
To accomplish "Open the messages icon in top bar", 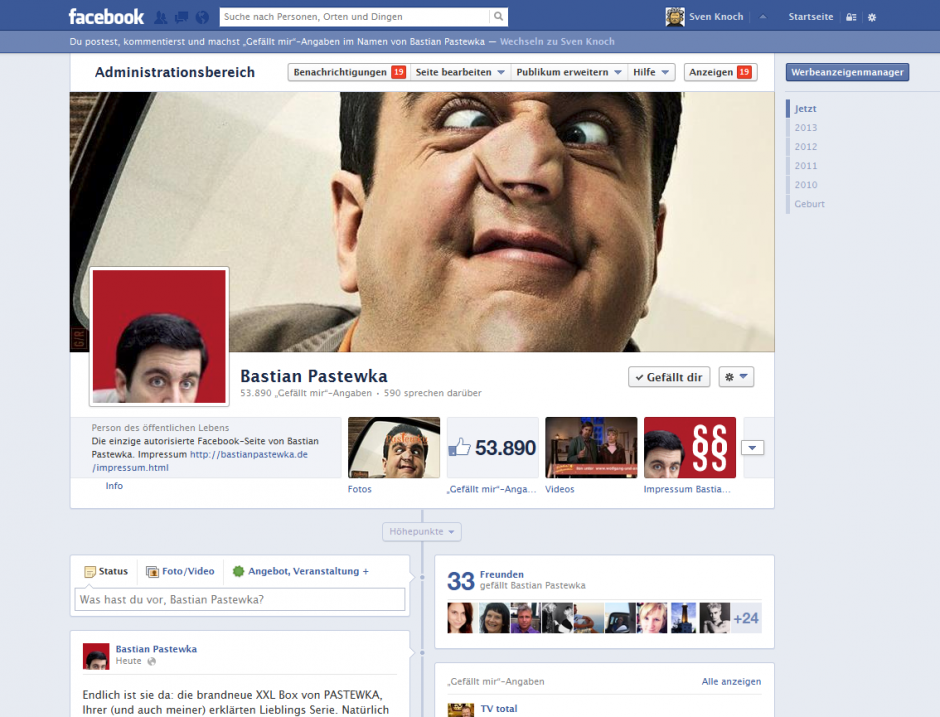I will coord(181,17).
